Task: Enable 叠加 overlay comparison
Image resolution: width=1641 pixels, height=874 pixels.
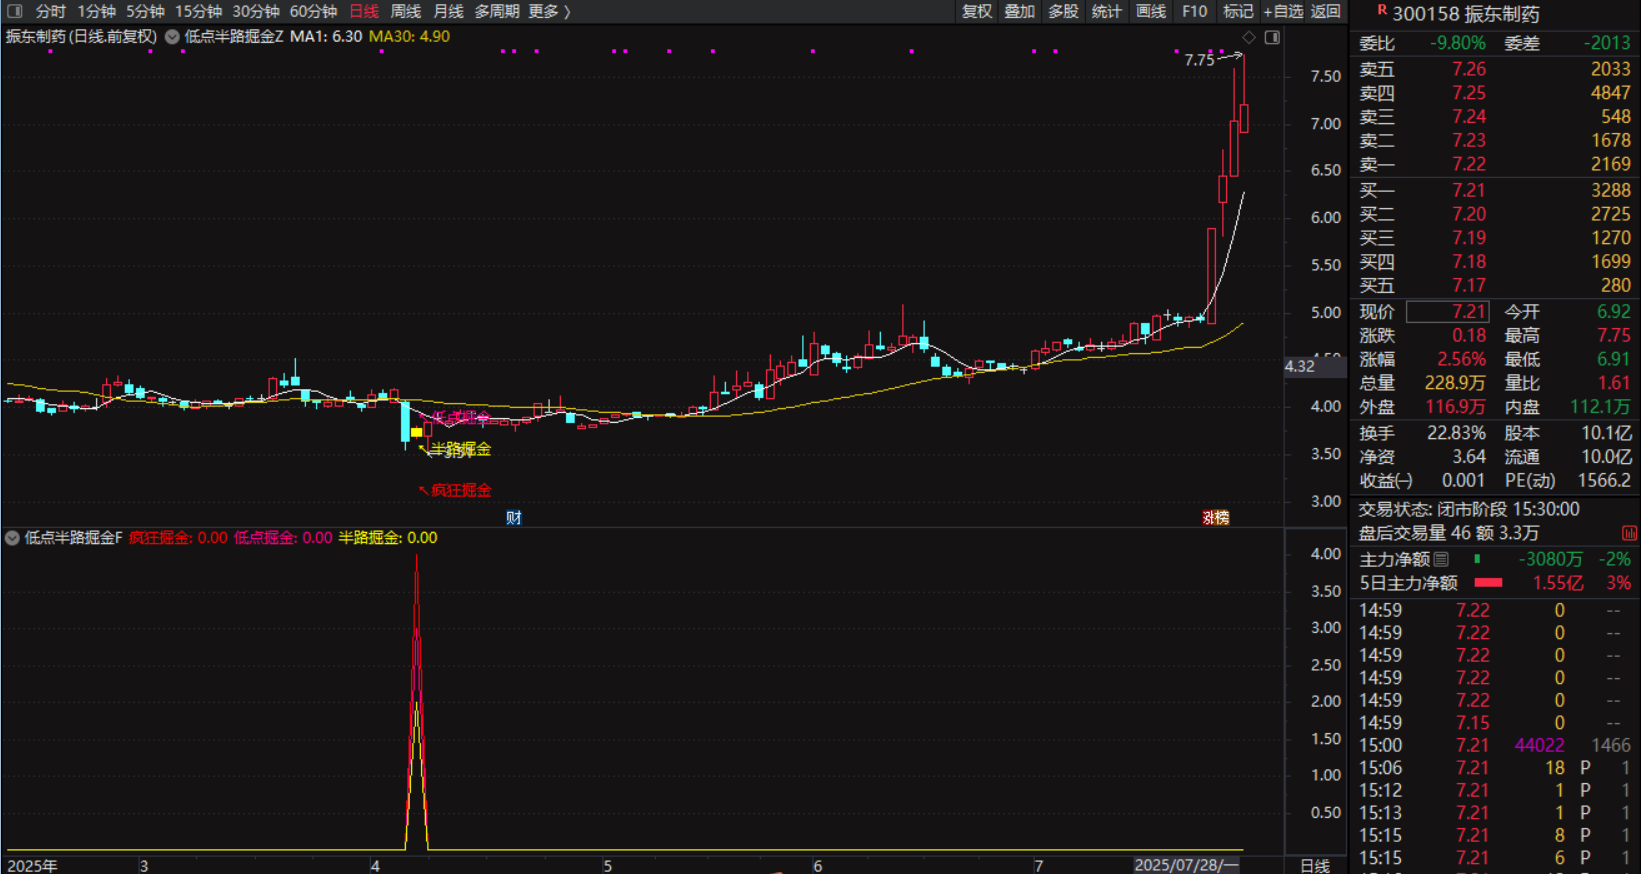Action: tap(1019, 11)
